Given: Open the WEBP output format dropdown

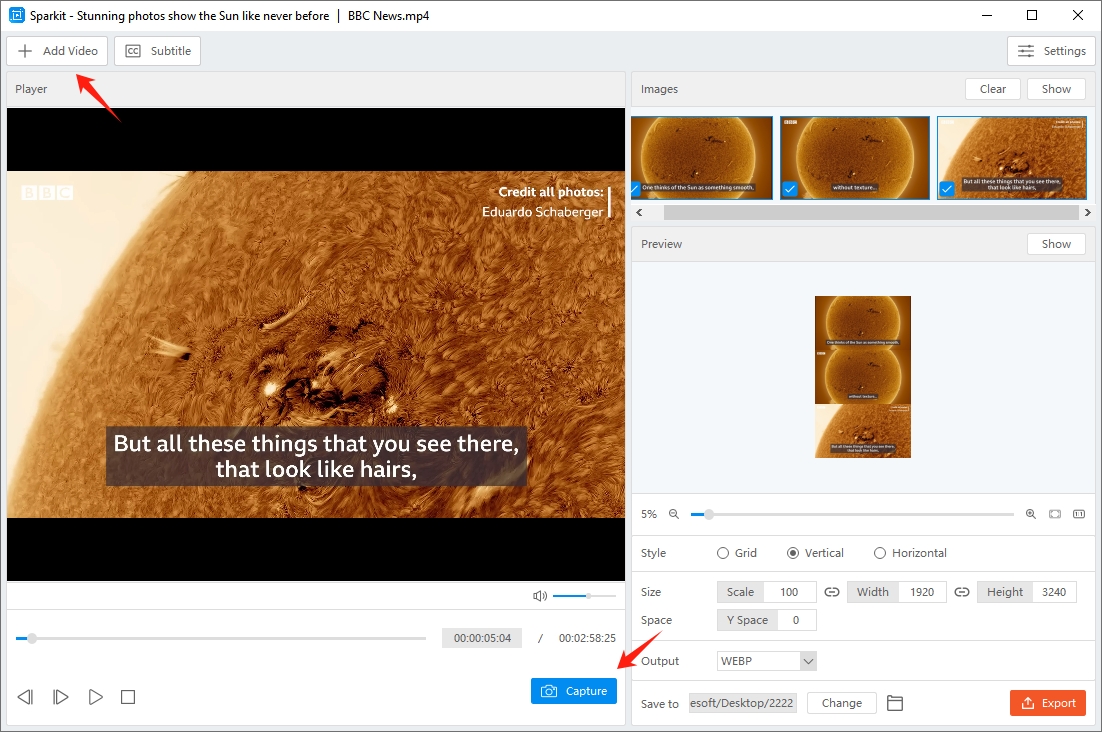Looking at the screenshot, I should click(766, 660).
